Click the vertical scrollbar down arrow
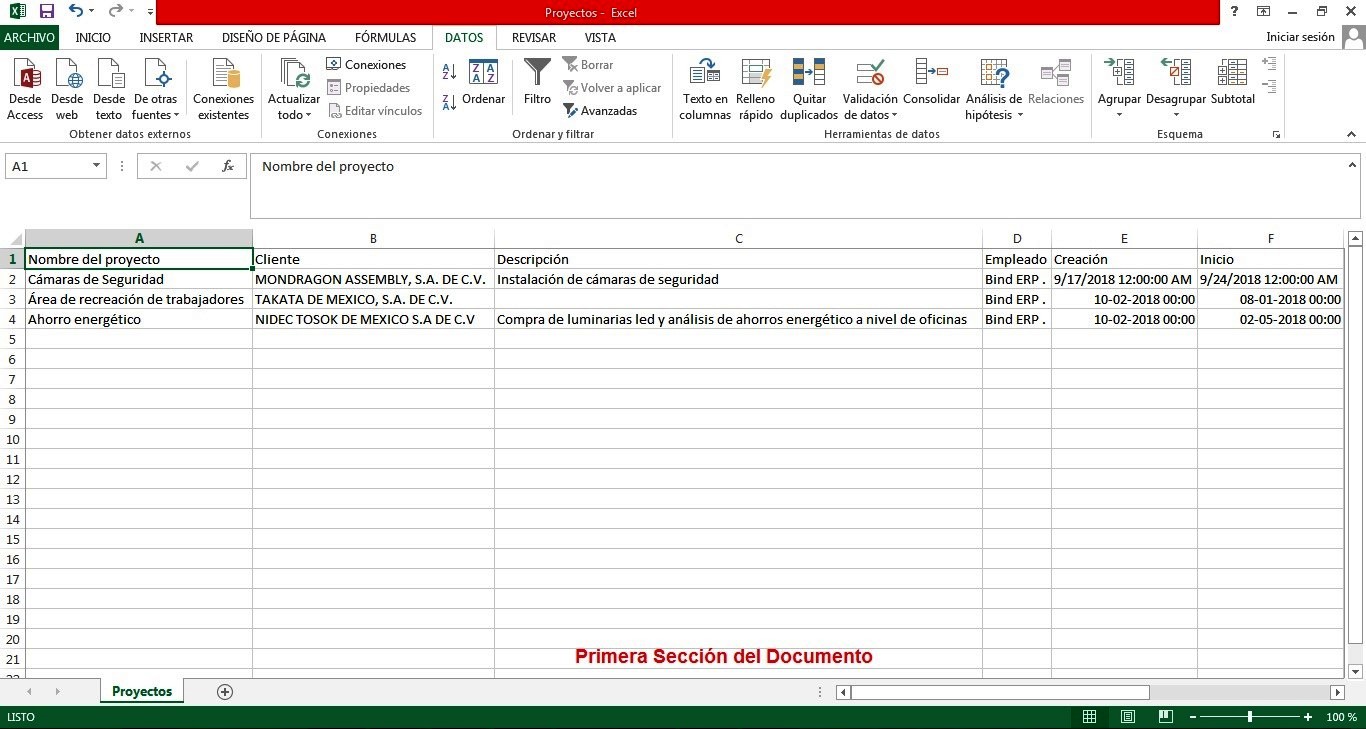 click(x=1355, y=671)
